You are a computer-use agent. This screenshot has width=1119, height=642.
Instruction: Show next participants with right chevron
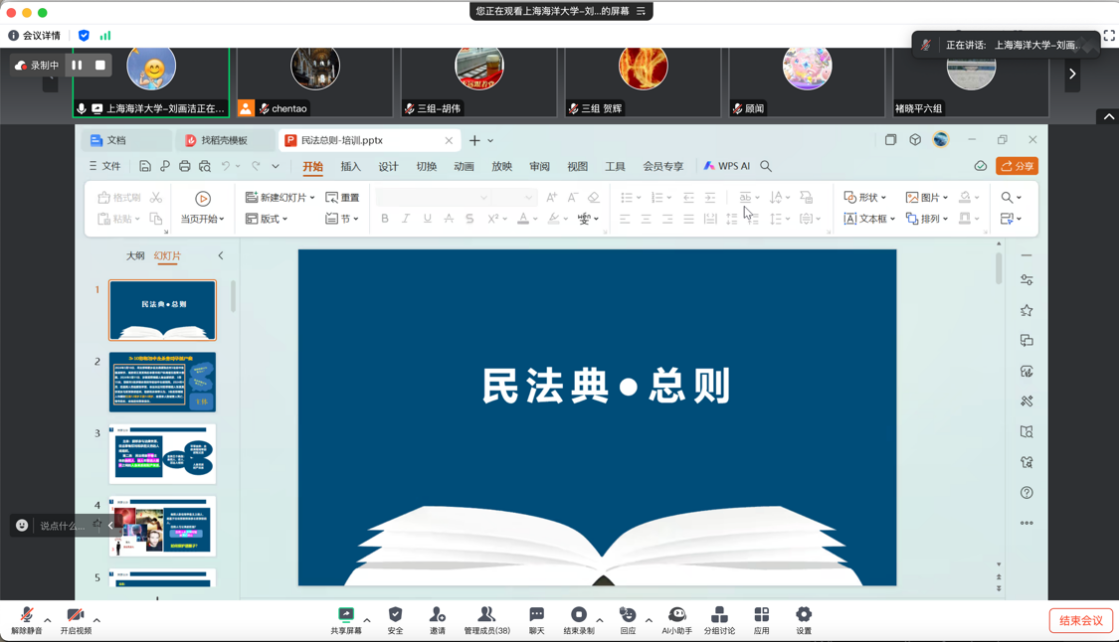(1072, 73)
